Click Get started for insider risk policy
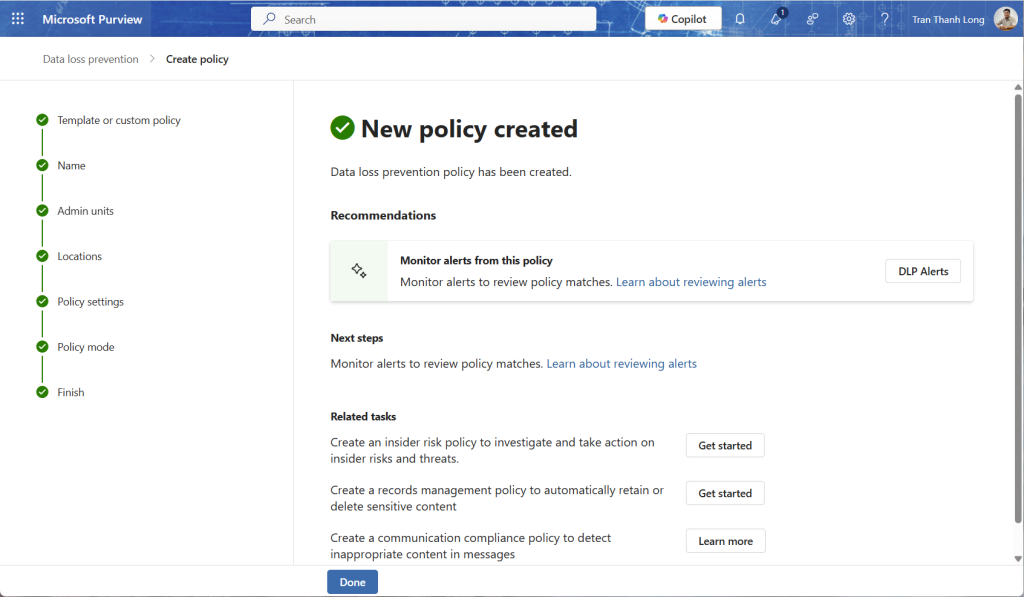Screen dimensions: 1024x597 point(724,446)
